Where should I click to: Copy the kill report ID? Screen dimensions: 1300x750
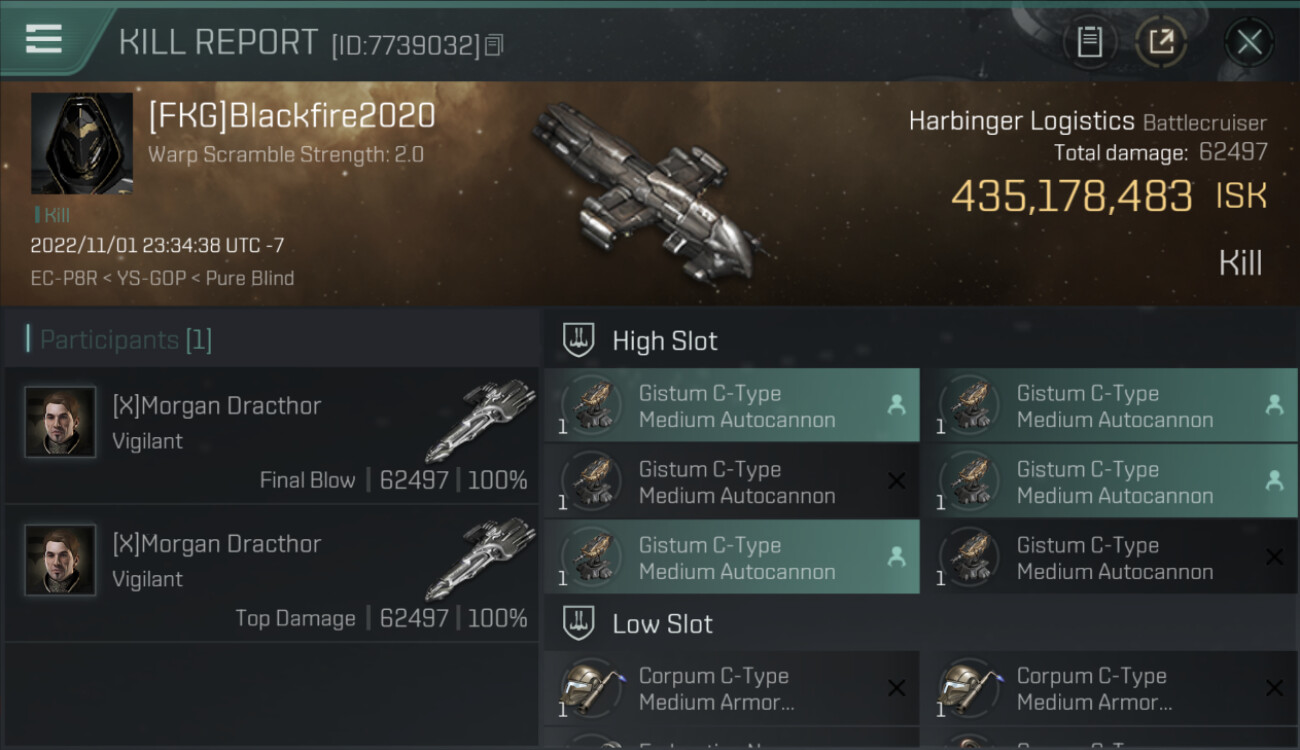pos(493,45)
